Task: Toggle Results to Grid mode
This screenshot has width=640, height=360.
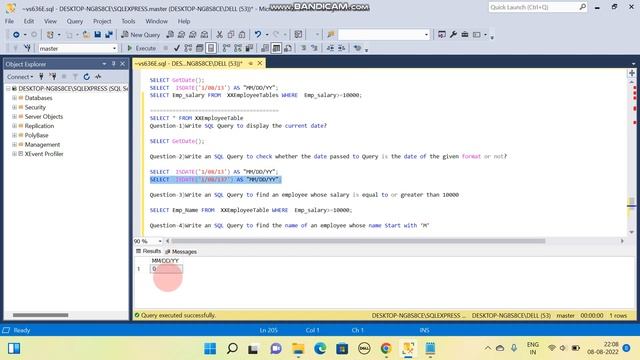Action: 276,48
